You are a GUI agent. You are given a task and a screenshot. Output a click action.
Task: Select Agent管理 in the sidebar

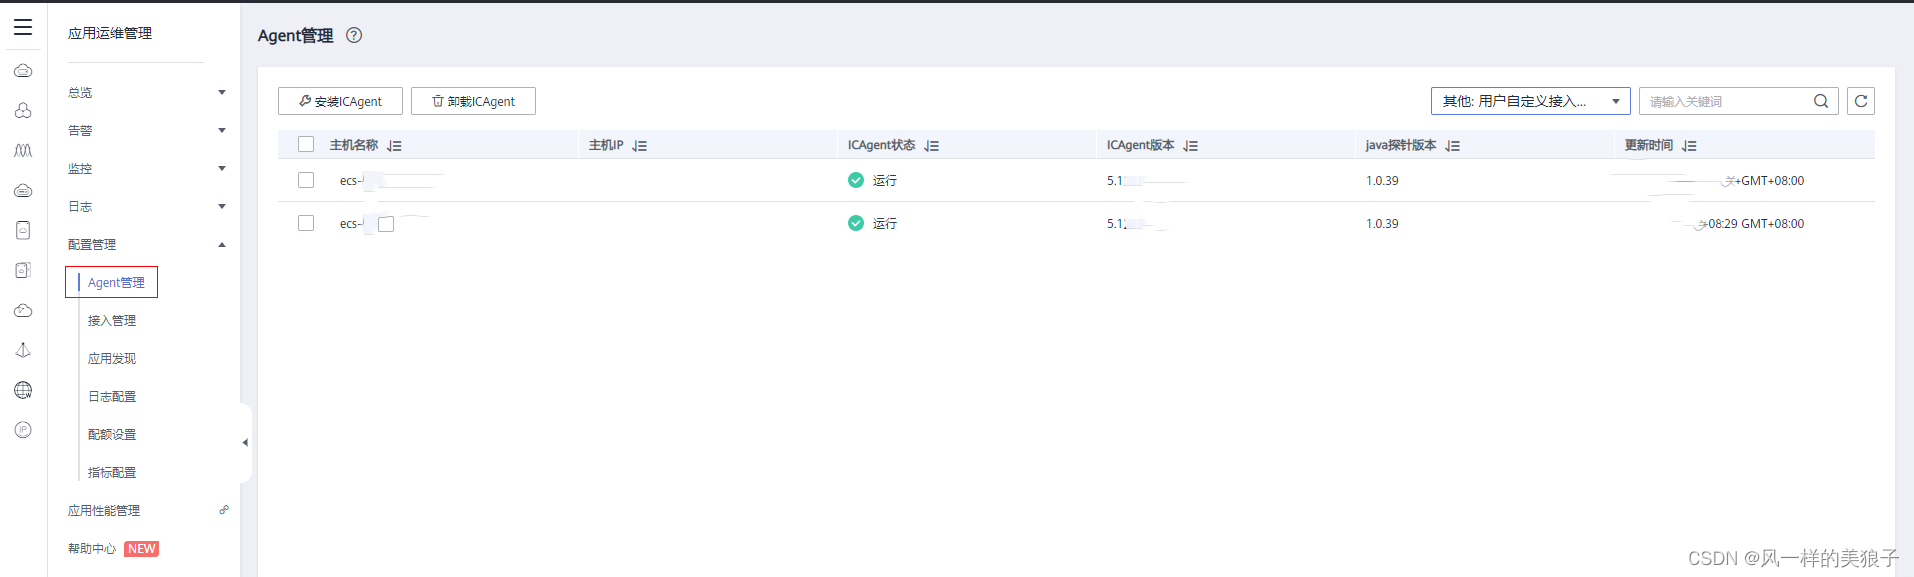116,283
